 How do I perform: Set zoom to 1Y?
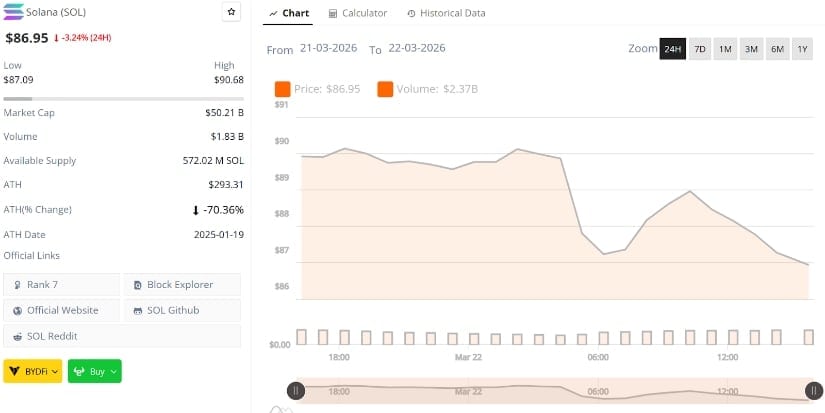(802, 49)
